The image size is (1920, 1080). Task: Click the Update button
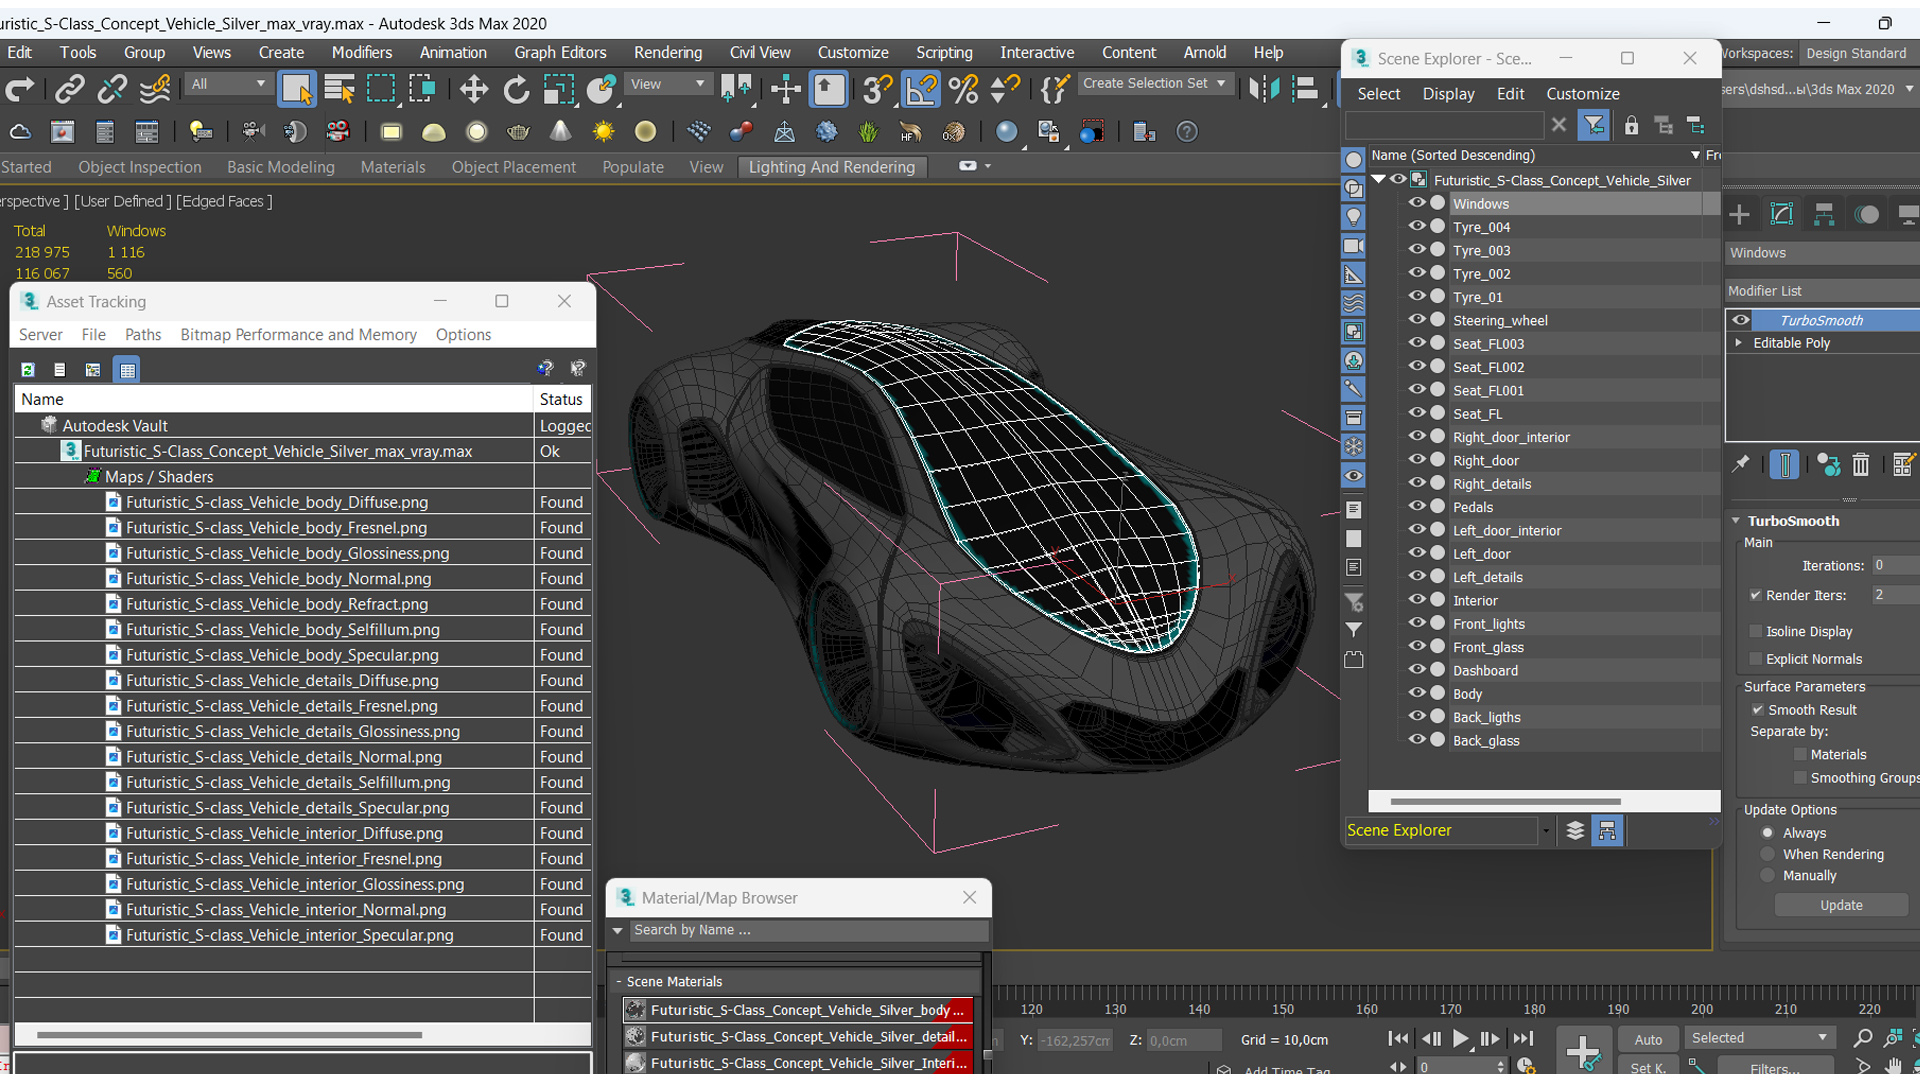[1841, 905]
